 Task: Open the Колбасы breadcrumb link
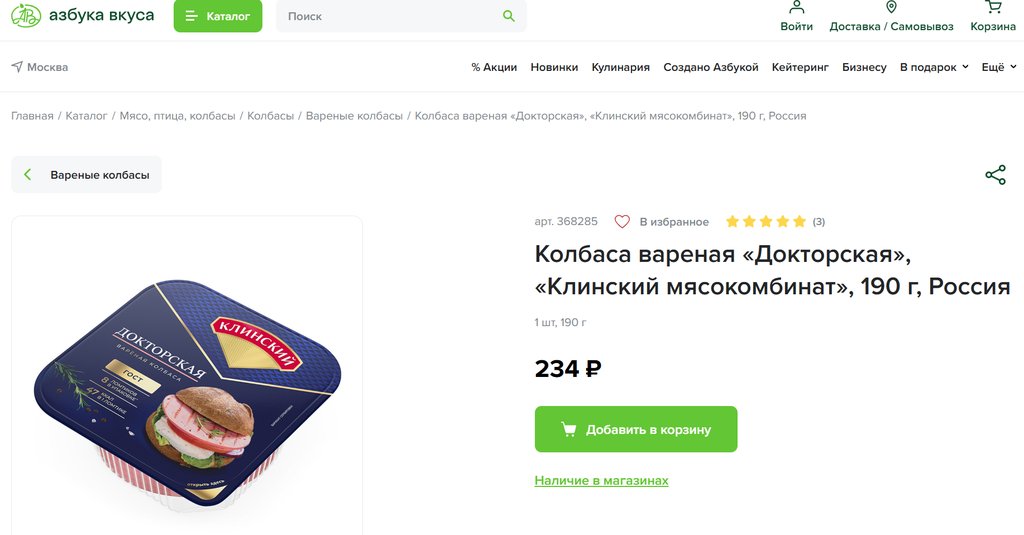(x=270, y=116)
